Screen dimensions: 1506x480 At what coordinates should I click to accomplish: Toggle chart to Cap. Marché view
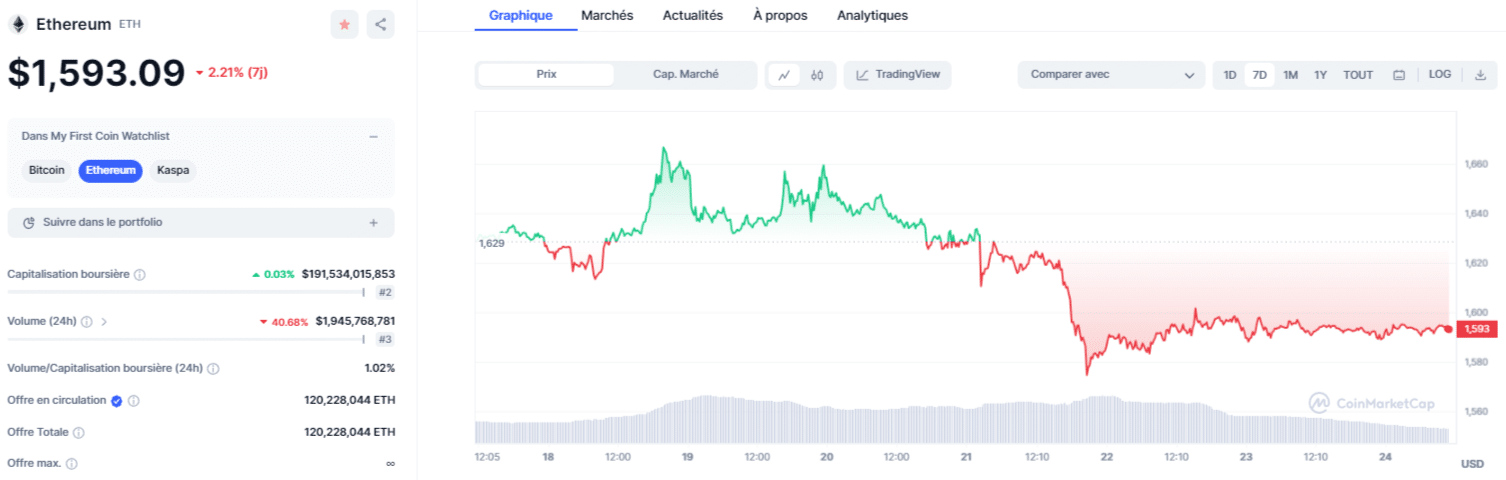coord(686,75)
